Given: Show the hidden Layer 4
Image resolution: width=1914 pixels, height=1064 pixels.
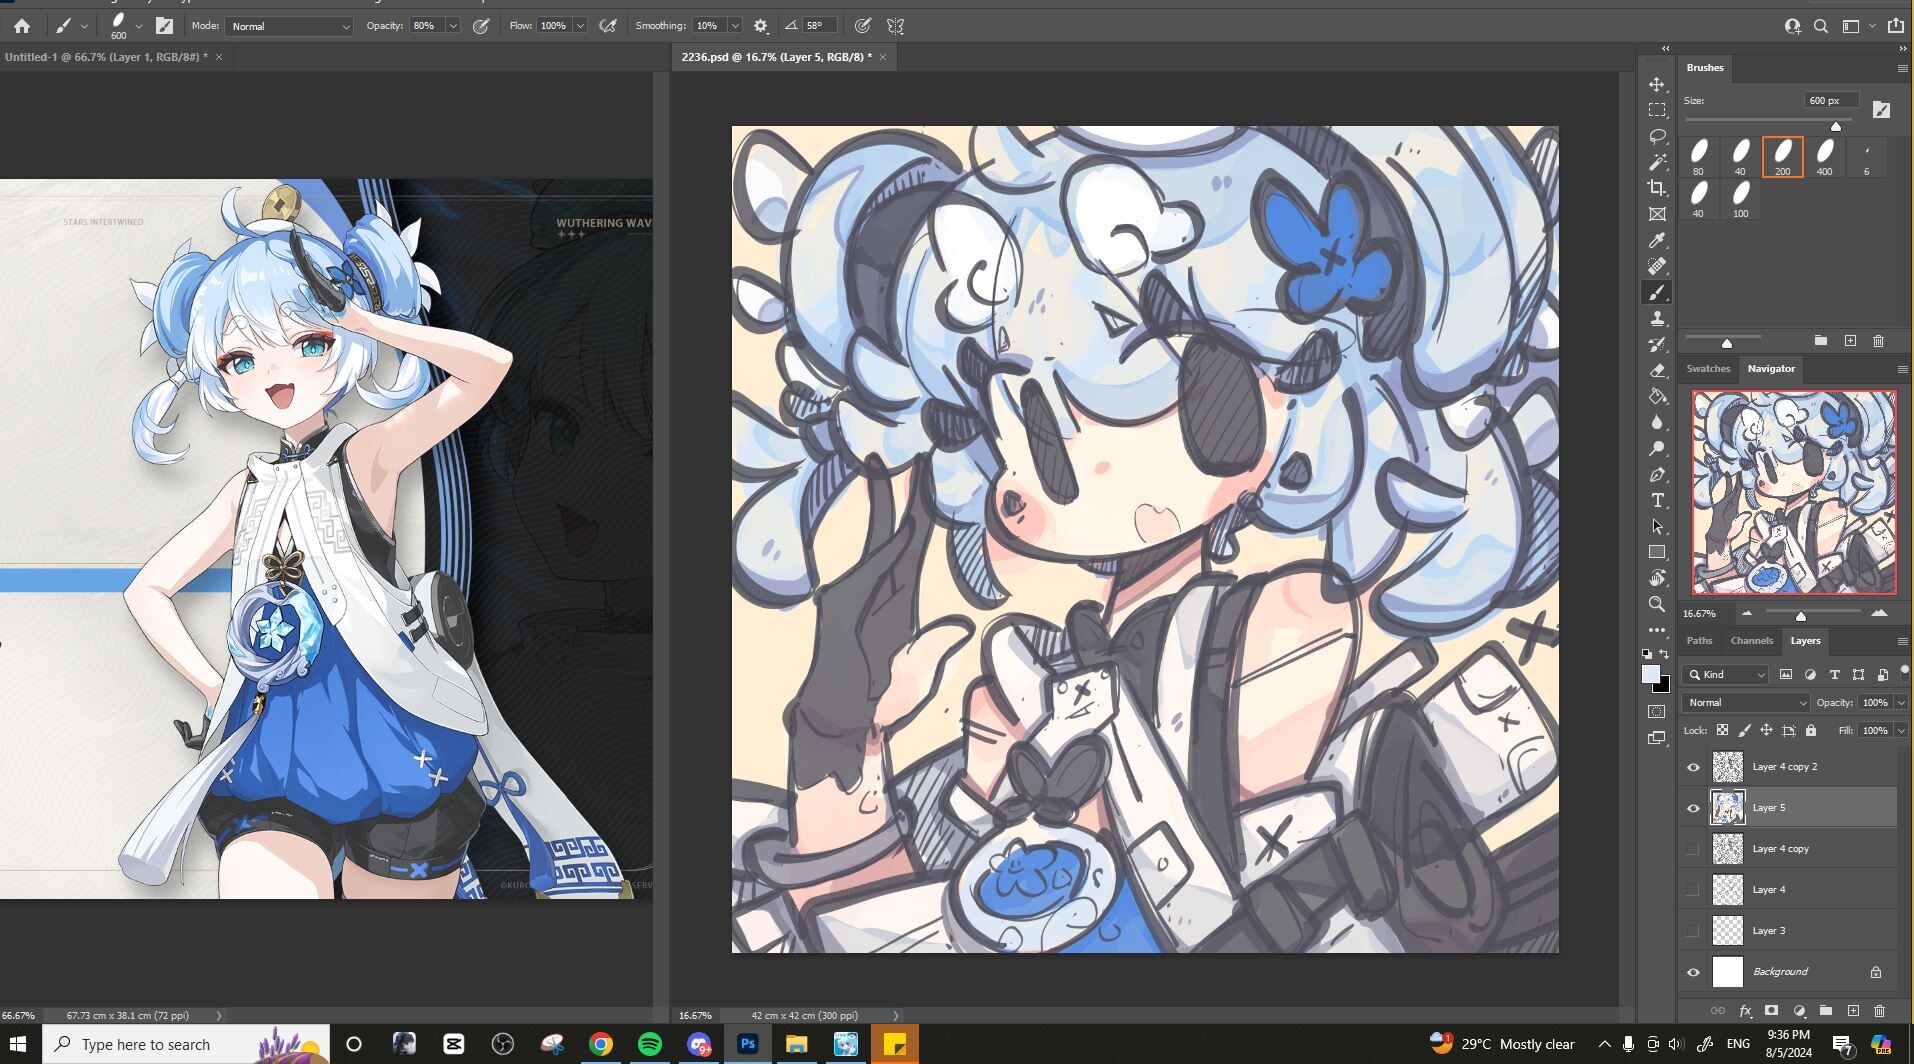Looking at the screenshot, I should tap(1693, 890).
